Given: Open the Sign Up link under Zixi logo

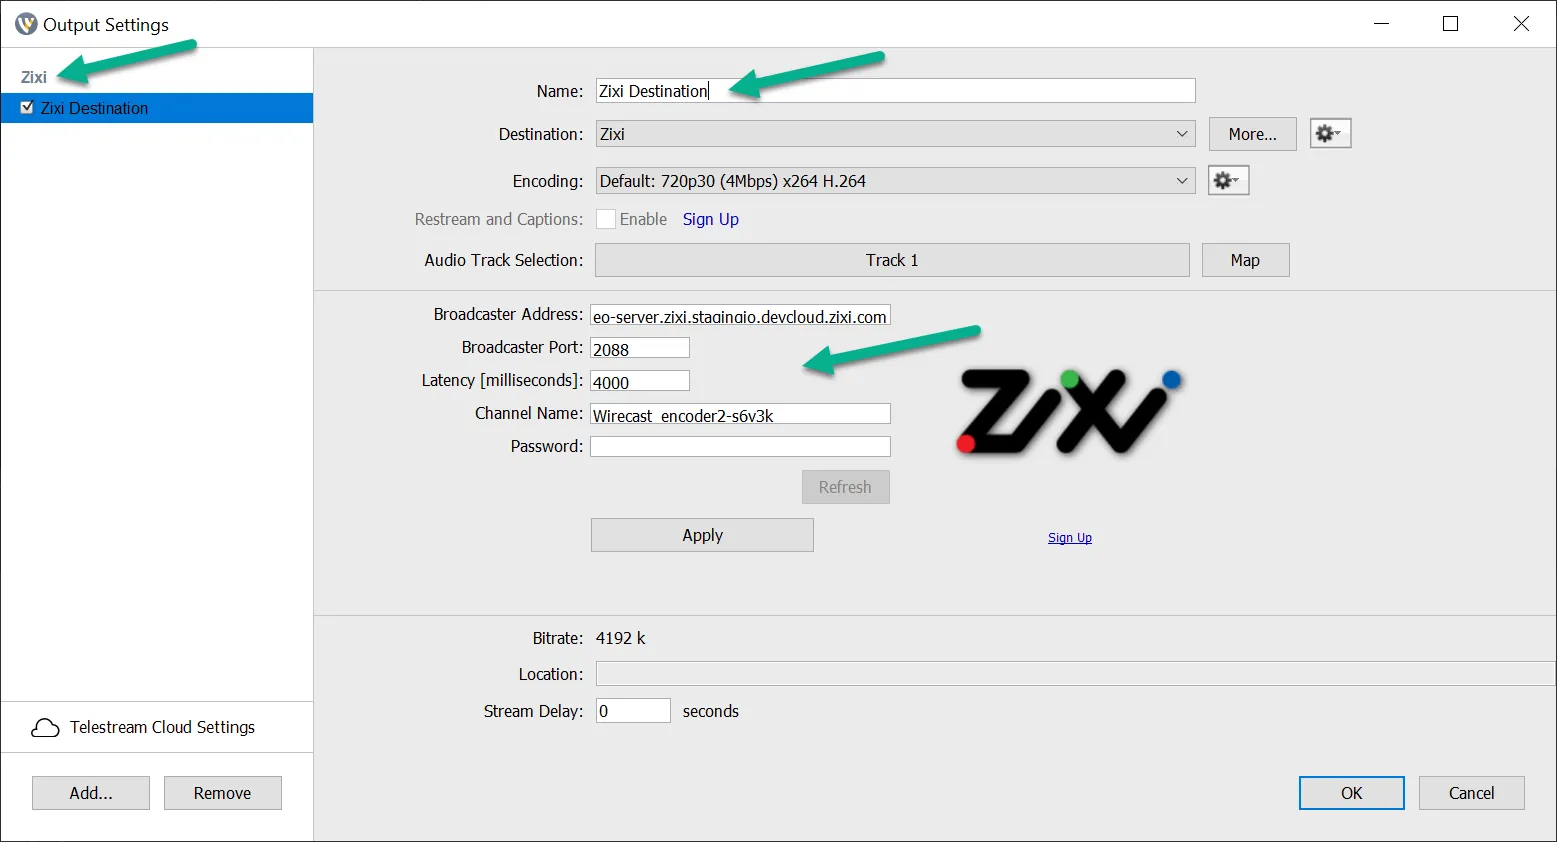Looking at the screenshot, I should point(1069,538).
